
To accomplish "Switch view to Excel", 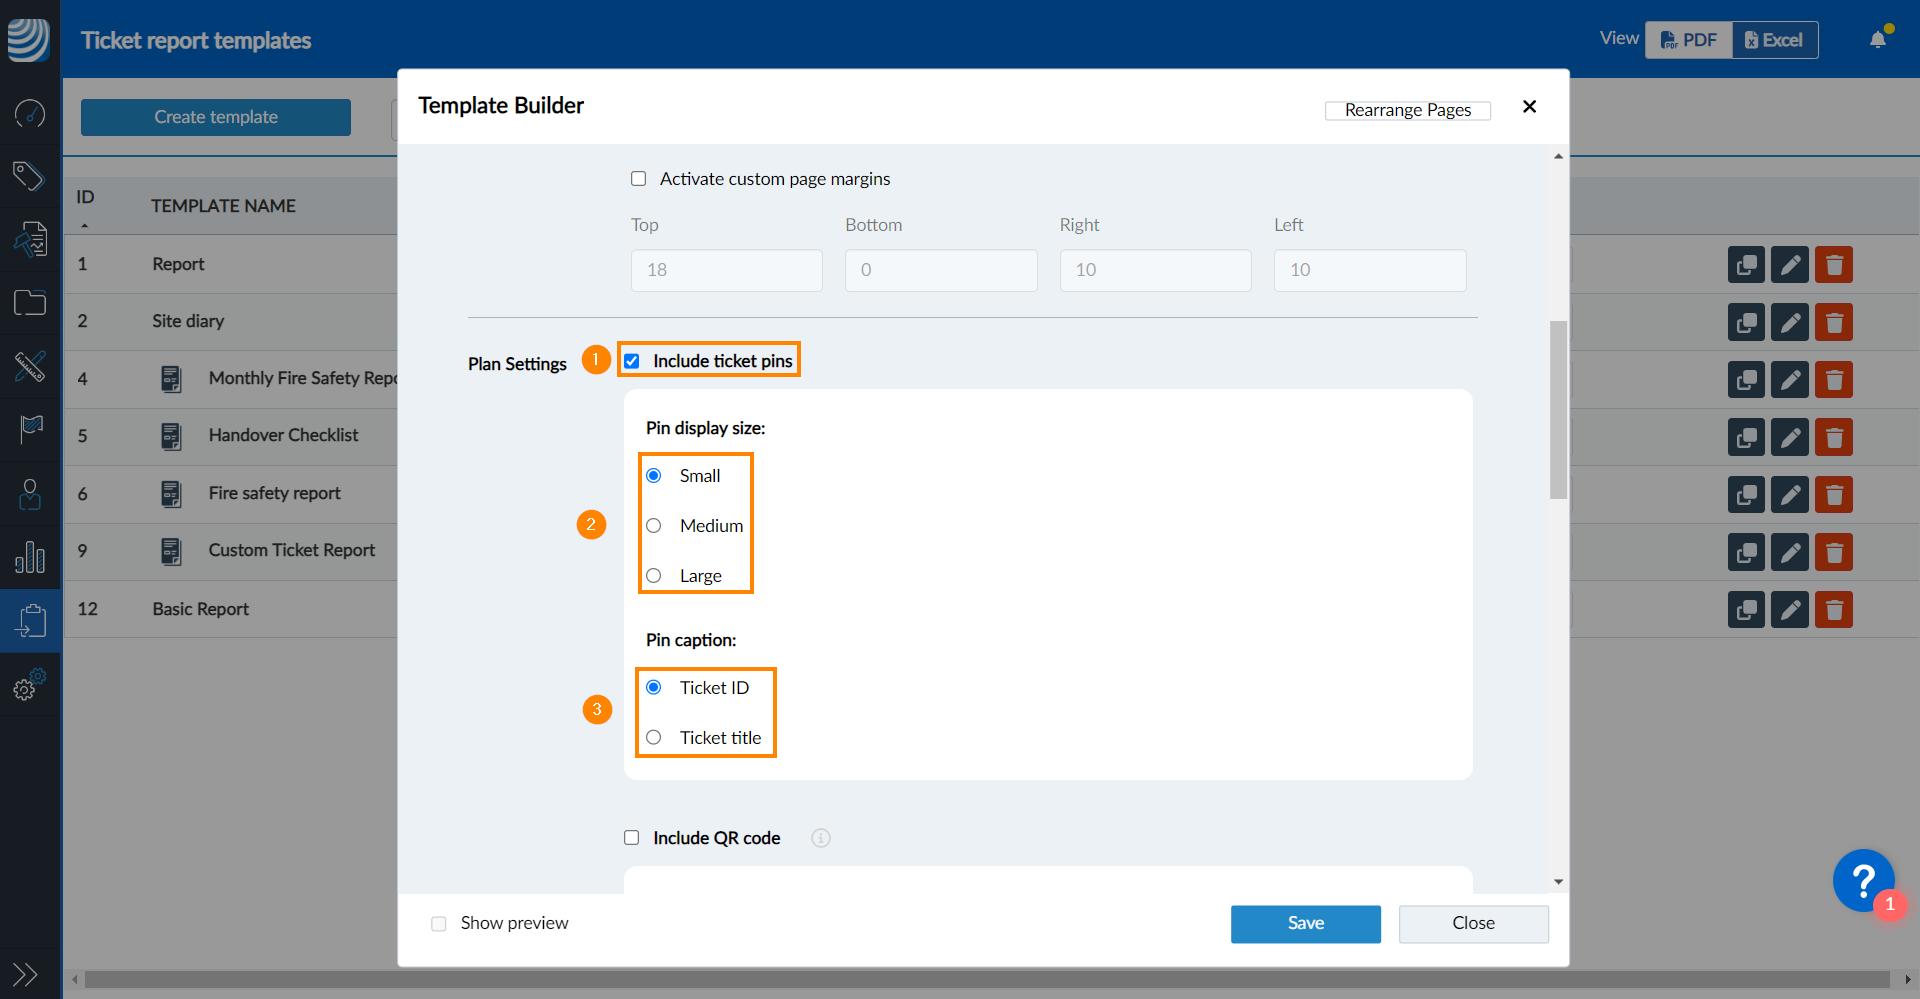I will point(1774,40).
